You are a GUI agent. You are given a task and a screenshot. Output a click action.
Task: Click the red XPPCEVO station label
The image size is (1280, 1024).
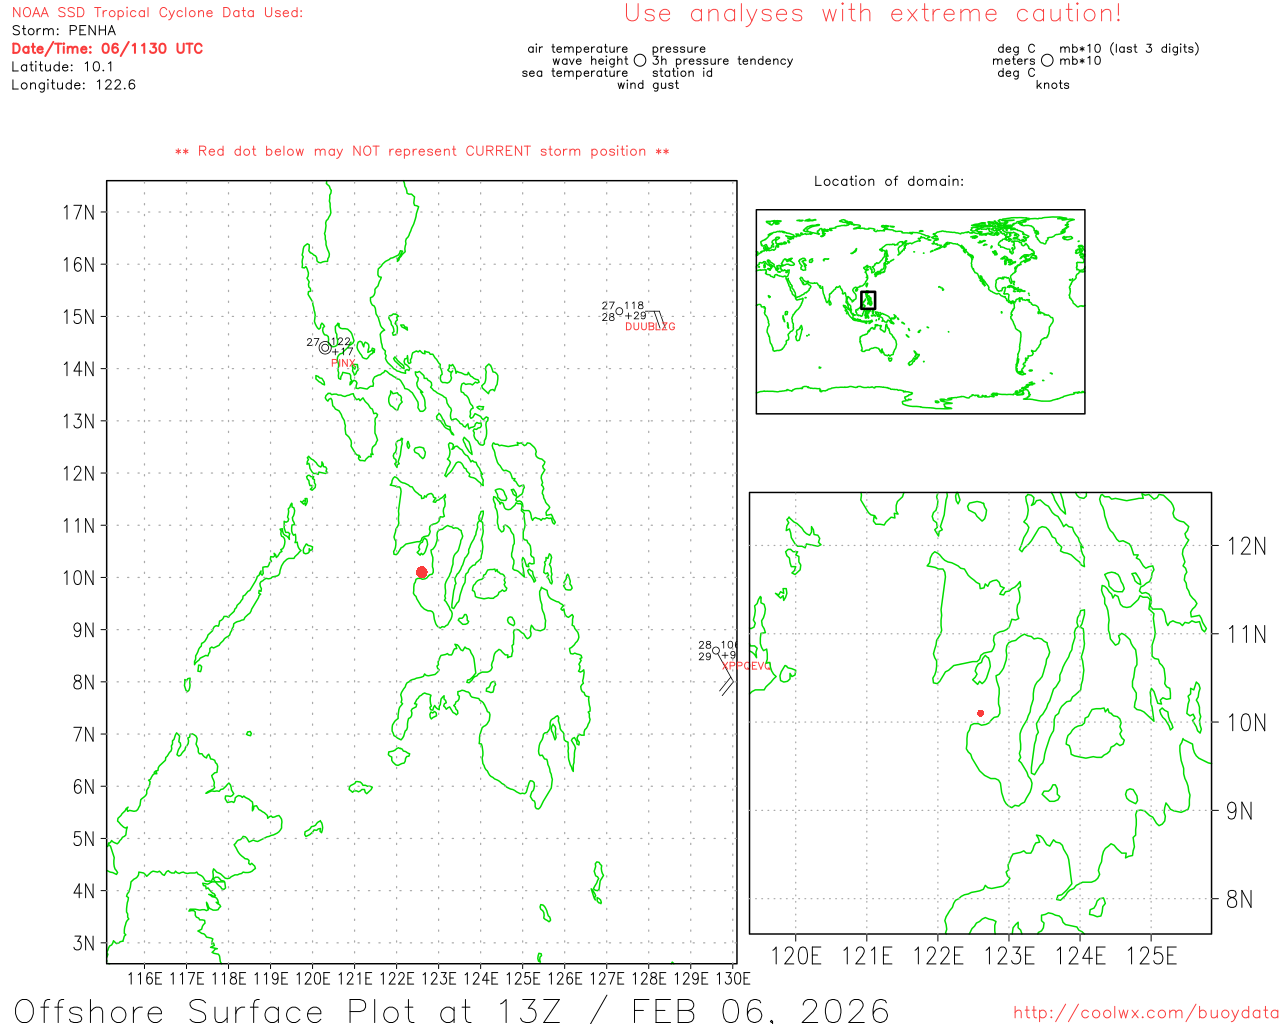746,666
